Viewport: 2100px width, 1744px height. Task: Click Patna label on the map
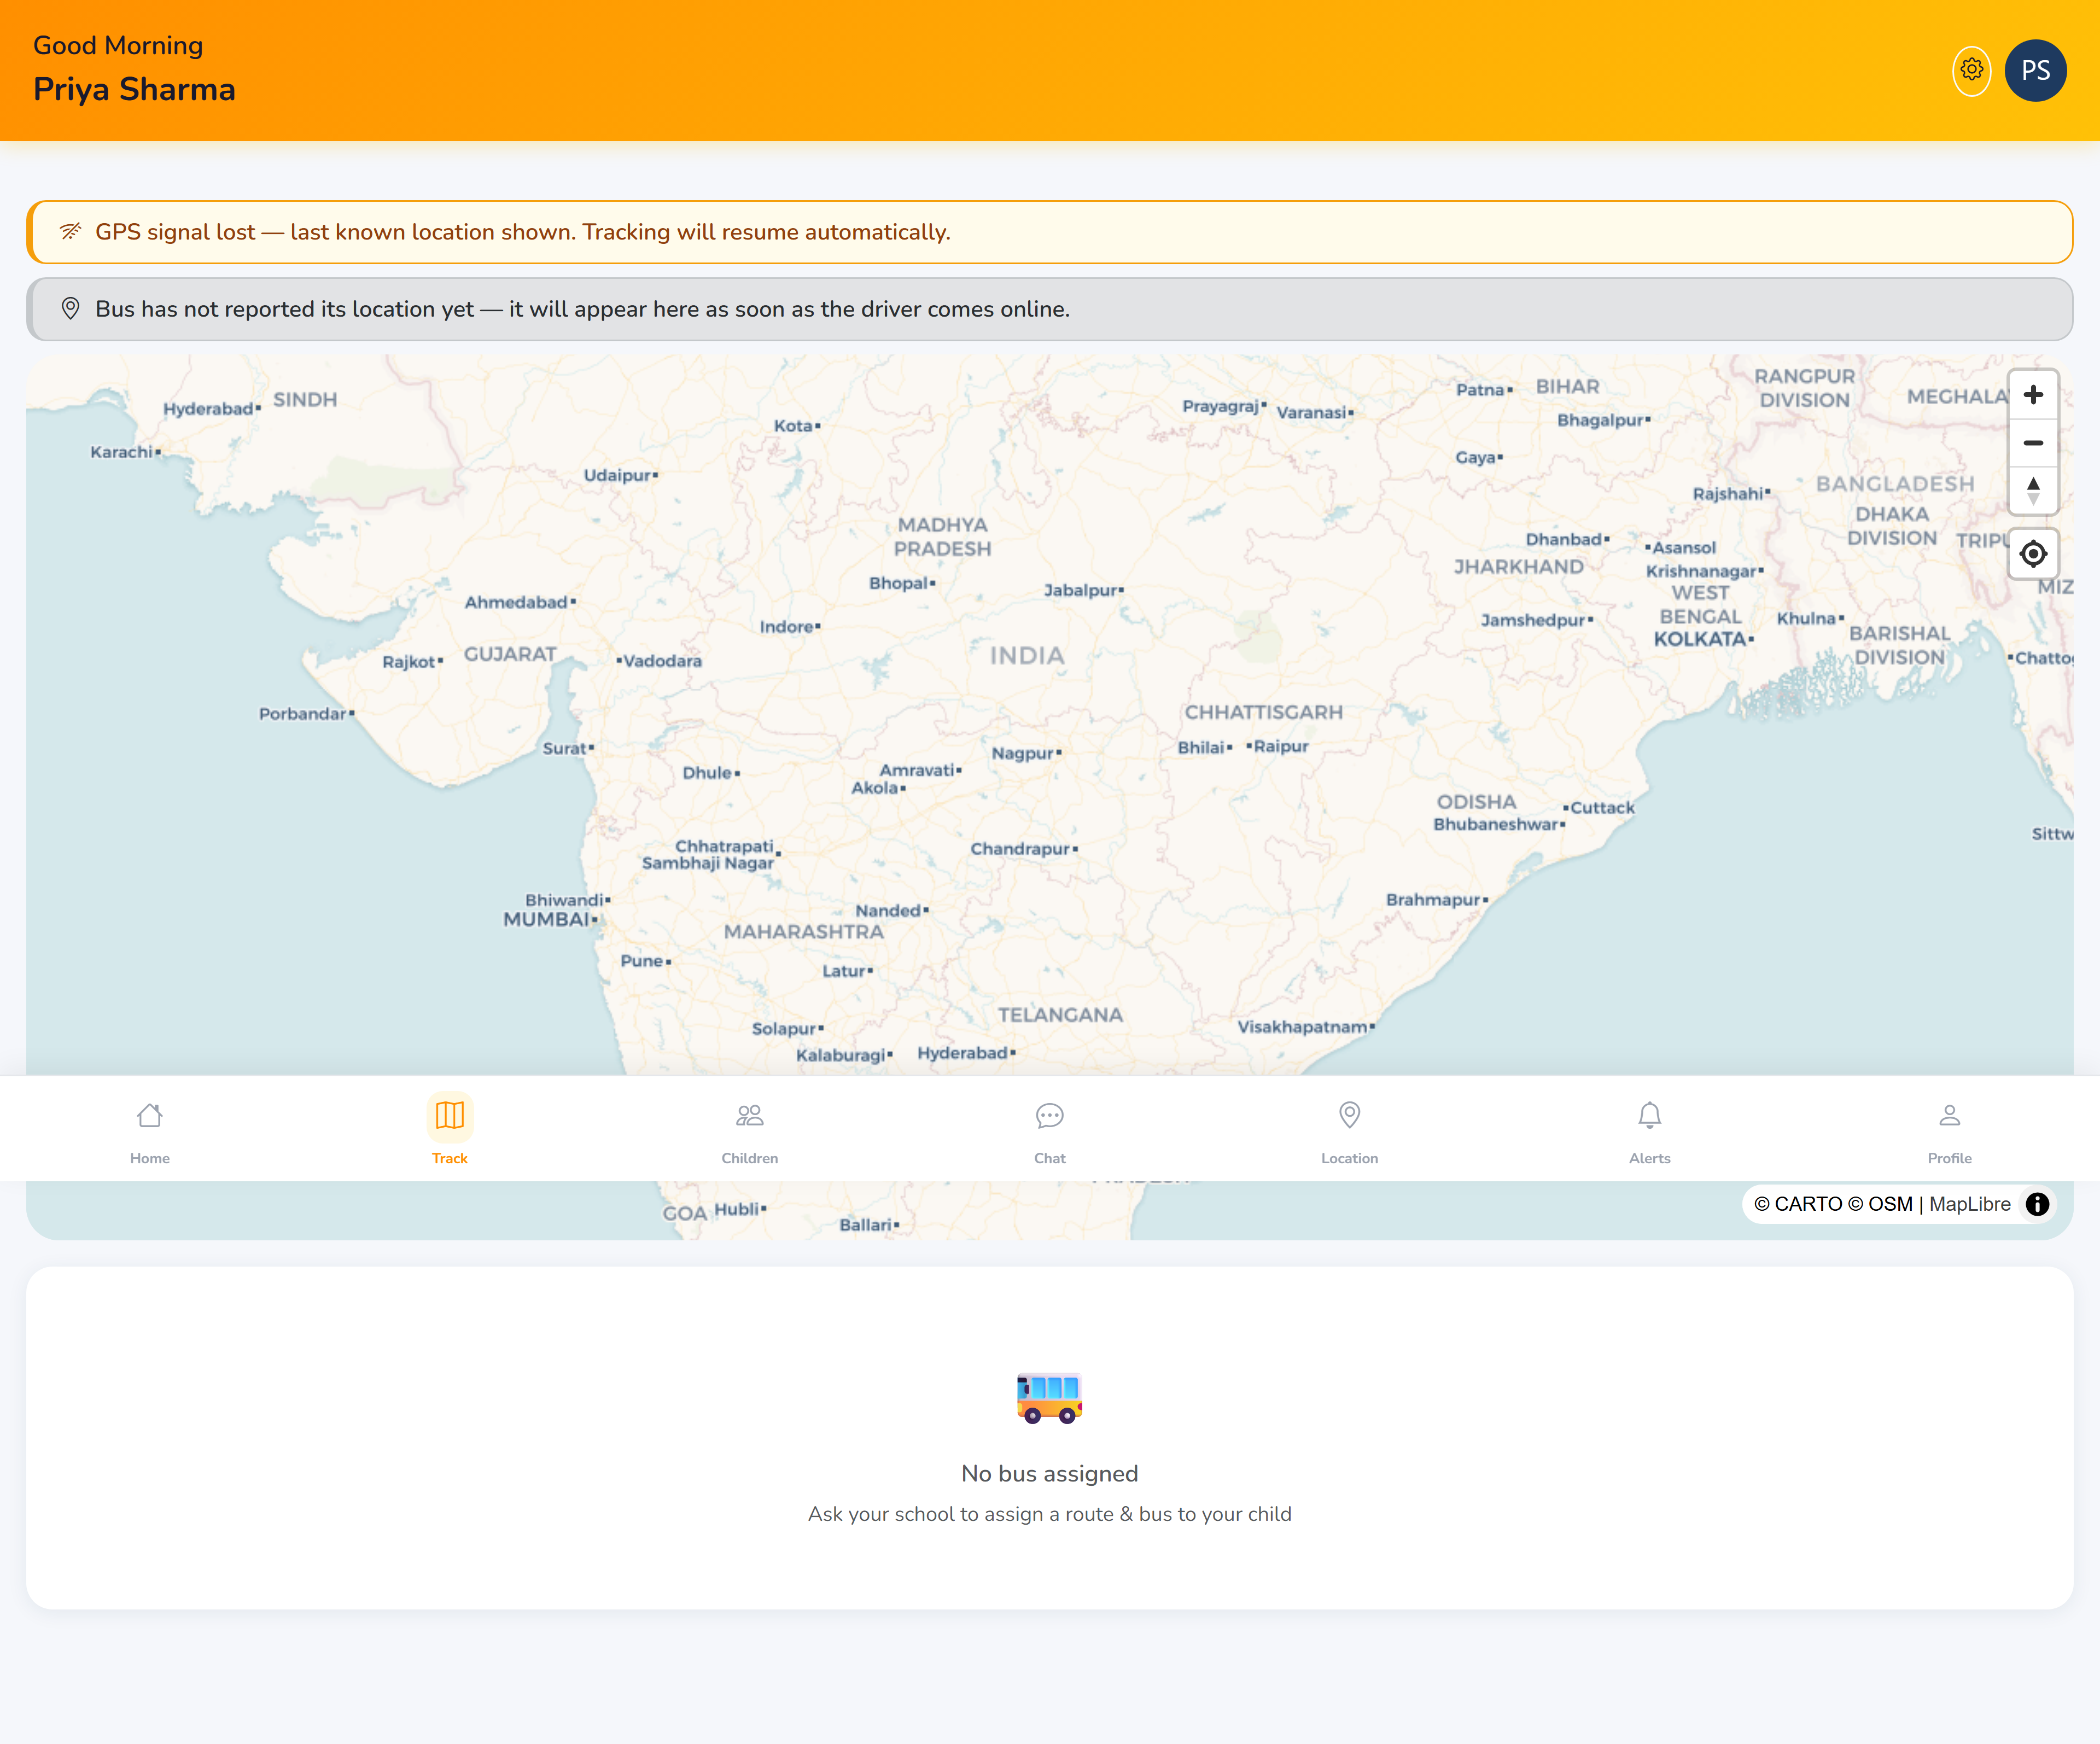point(1480,390)
